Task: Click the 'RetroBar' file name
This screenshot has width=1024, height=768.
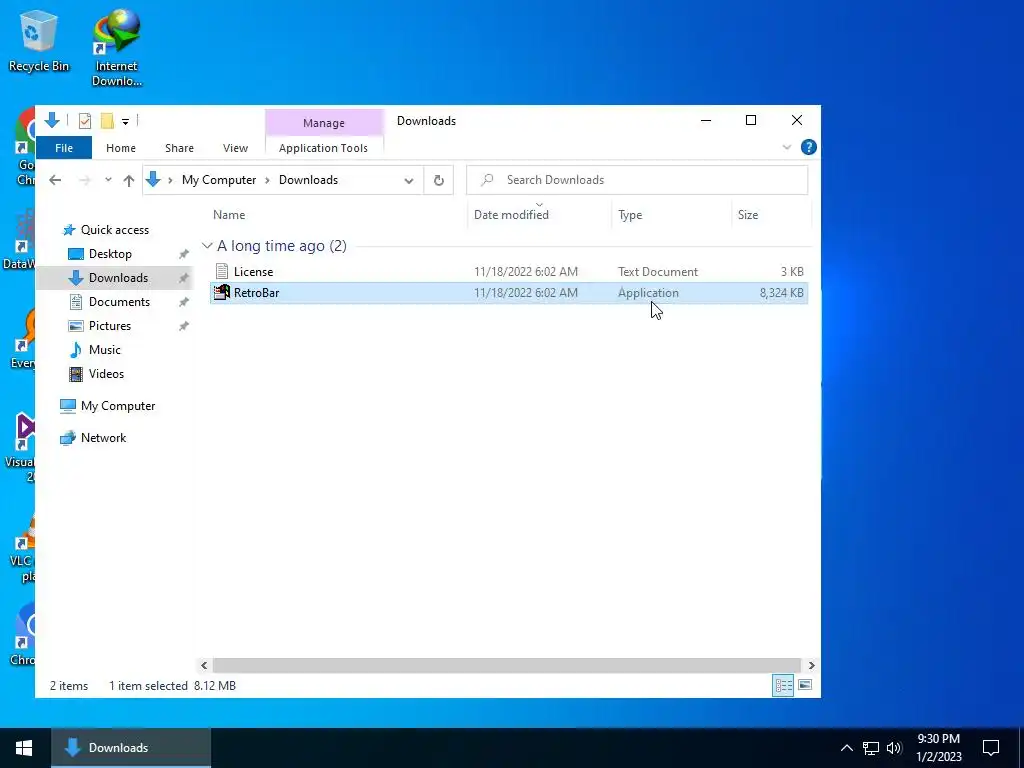Action: [x=257, y=293]
